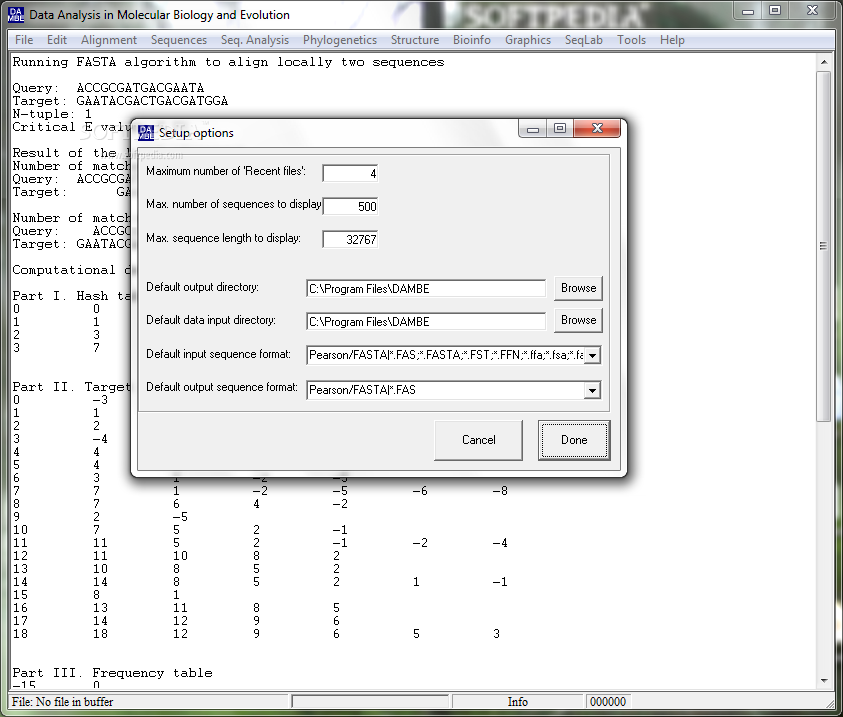Open the Alignment menu
Viewport: 843px width, 717px height.
(109, 40)
